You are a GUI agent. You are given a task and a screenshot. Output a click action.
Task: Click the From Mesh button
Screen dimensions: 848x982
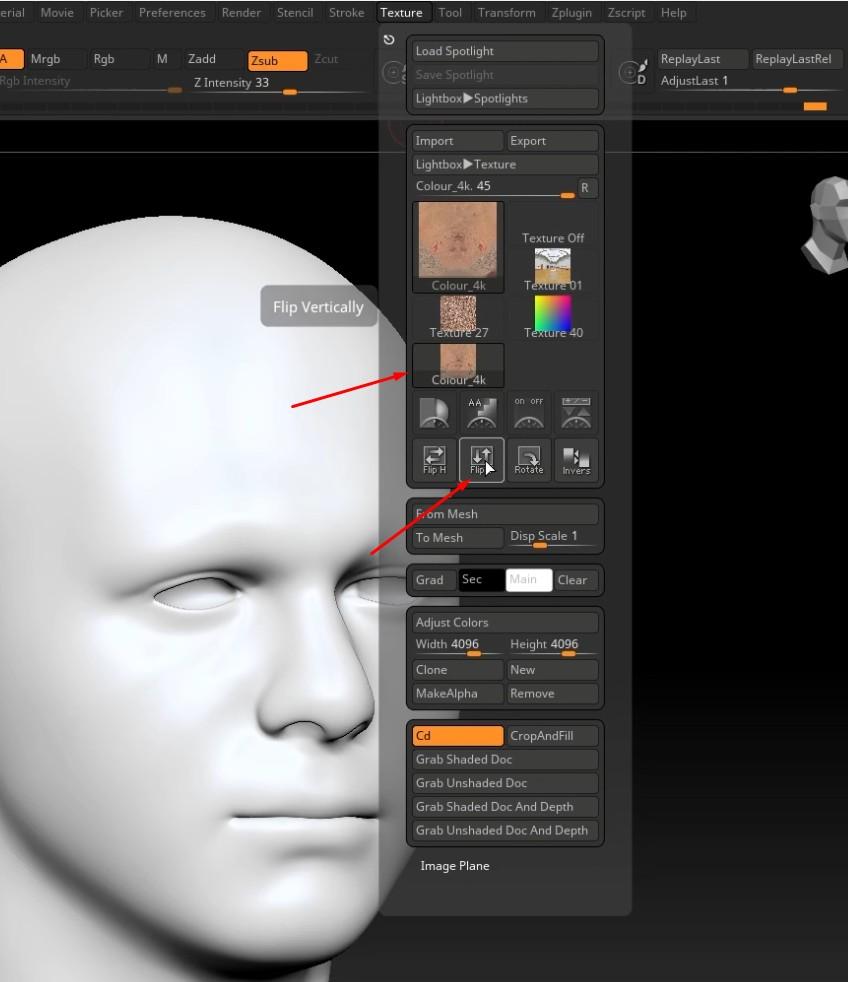click(505, 514)
